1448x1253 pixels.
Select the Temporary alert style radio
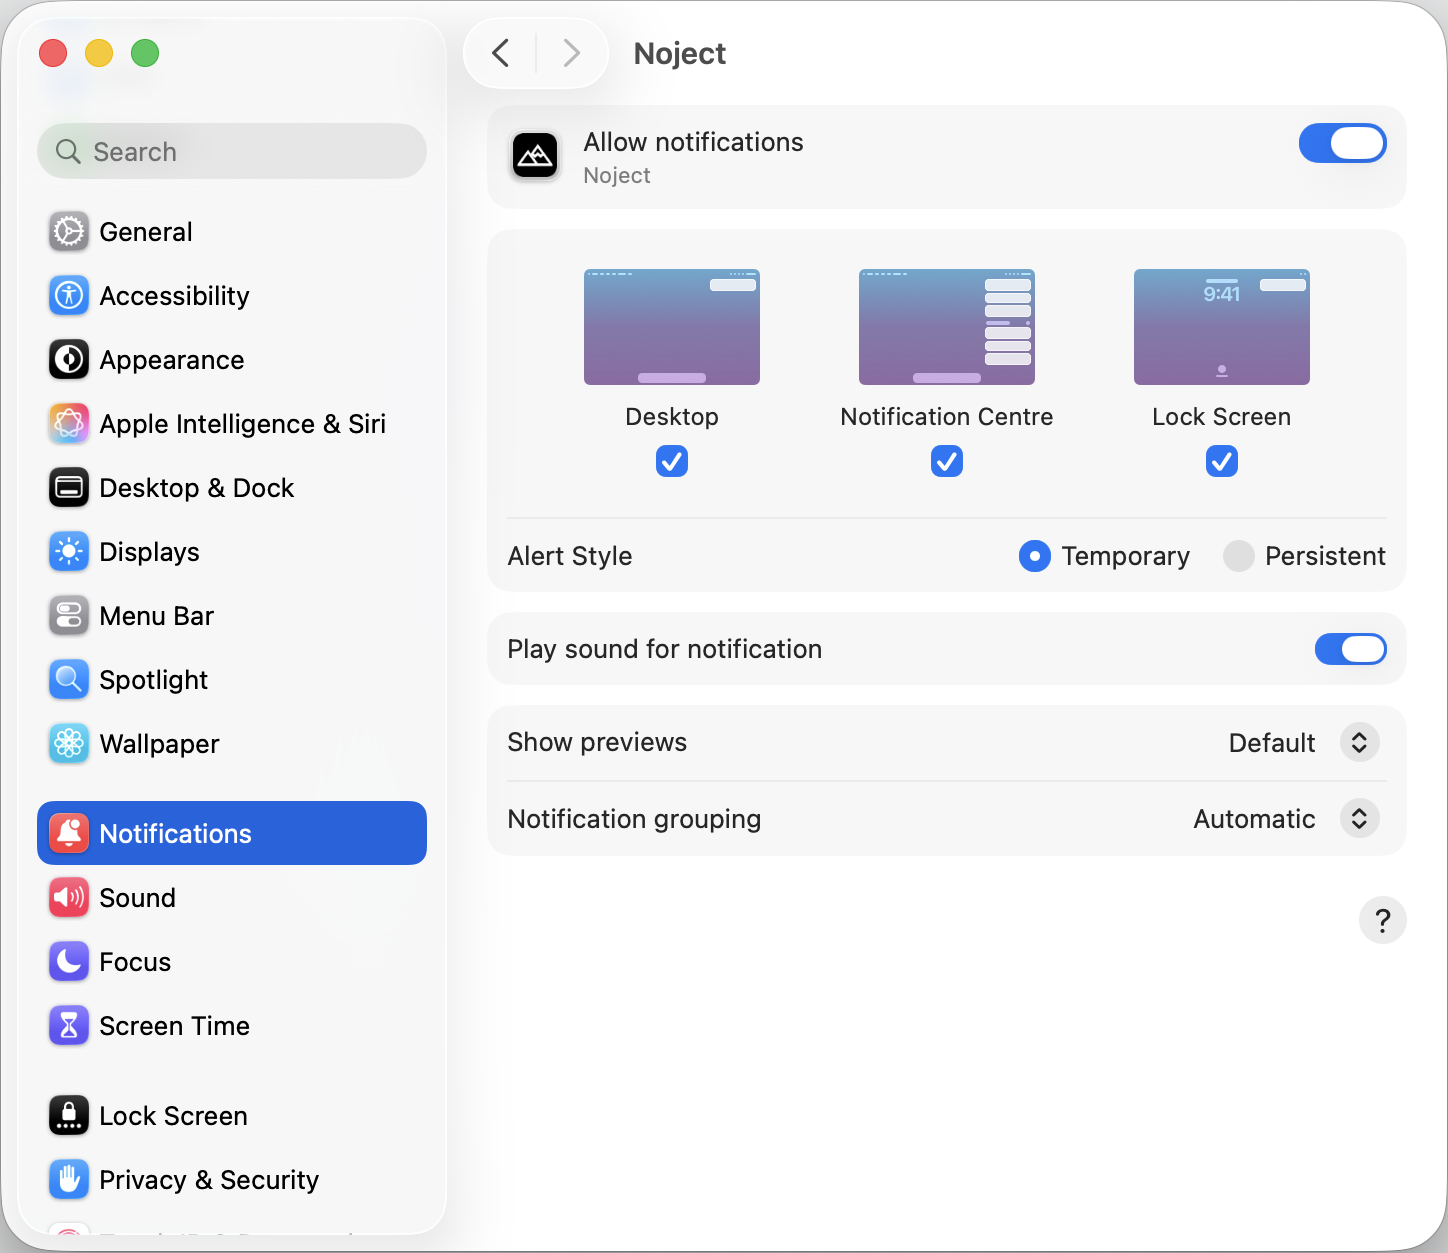(x=1035, y=556)
